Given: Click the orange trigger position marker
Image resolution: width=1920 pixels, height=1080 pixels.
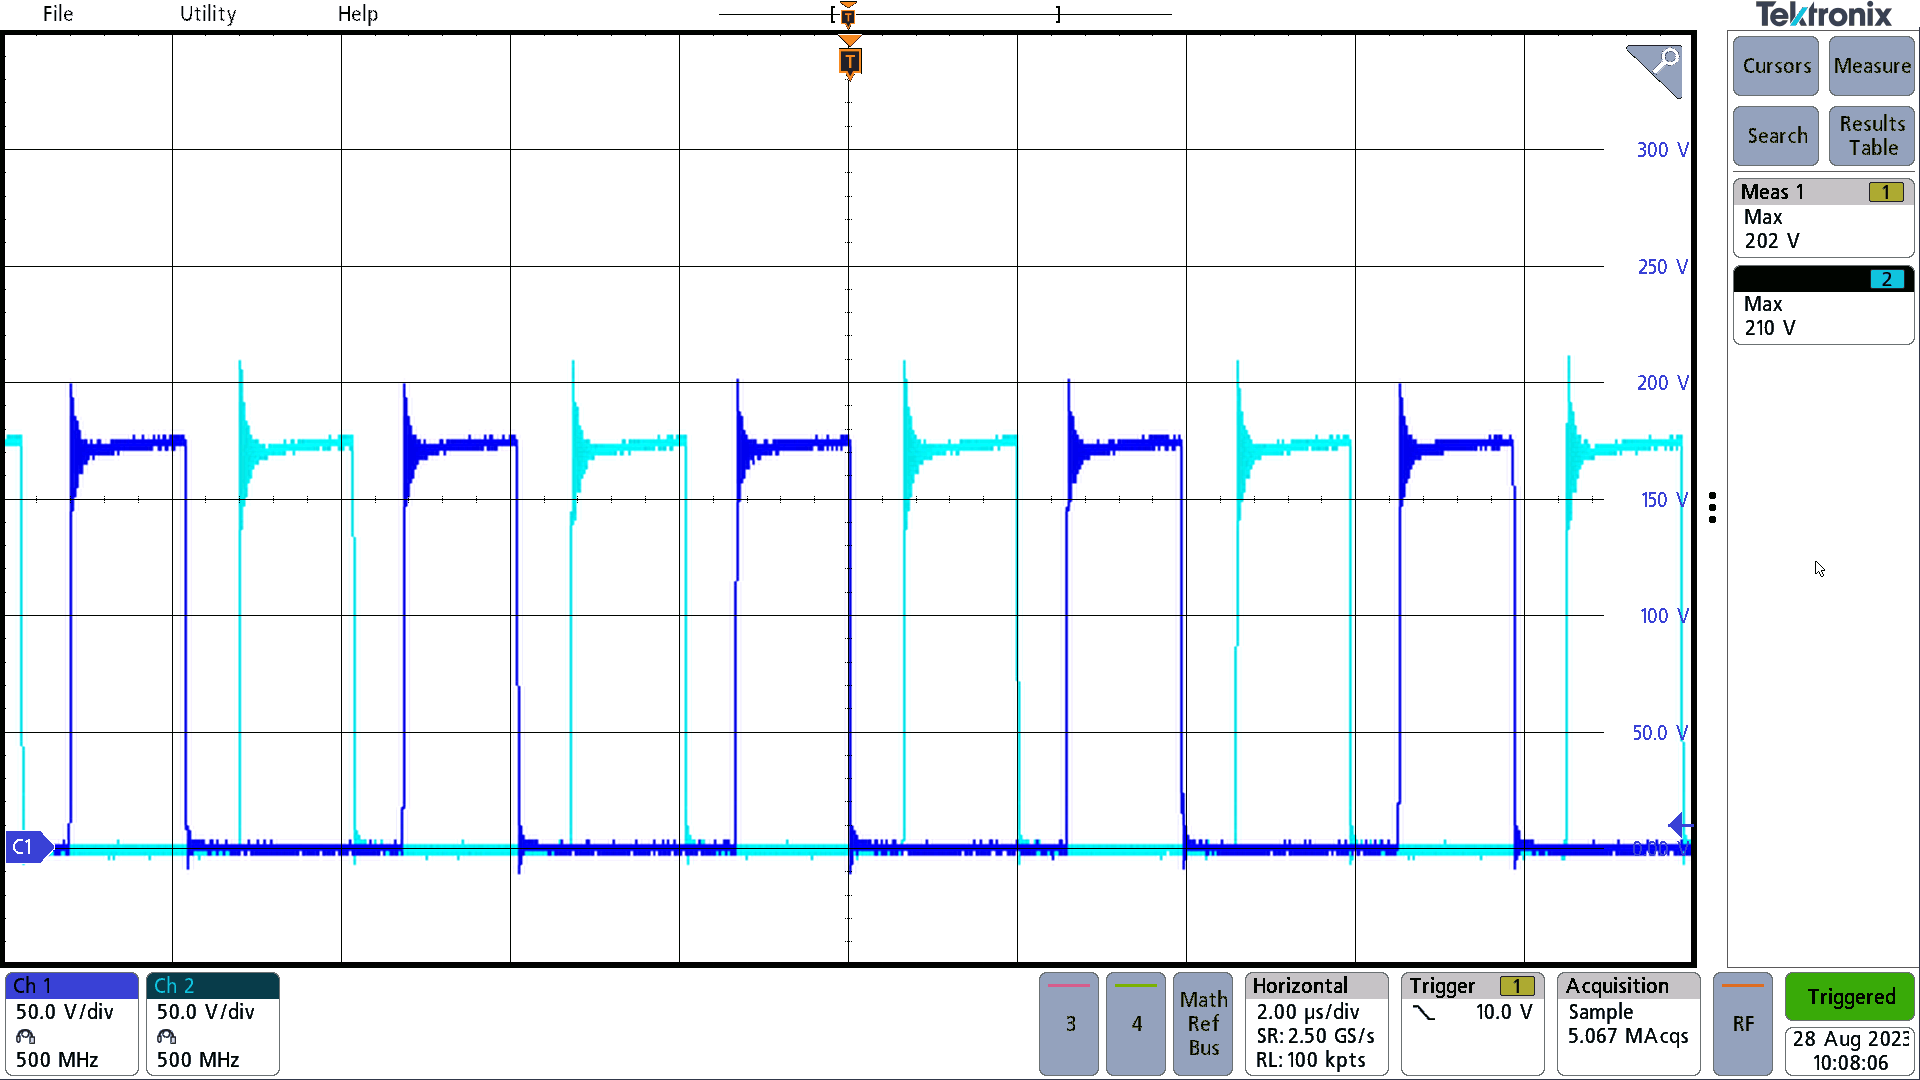Looking at the screenshot, I should click(849, 62).
